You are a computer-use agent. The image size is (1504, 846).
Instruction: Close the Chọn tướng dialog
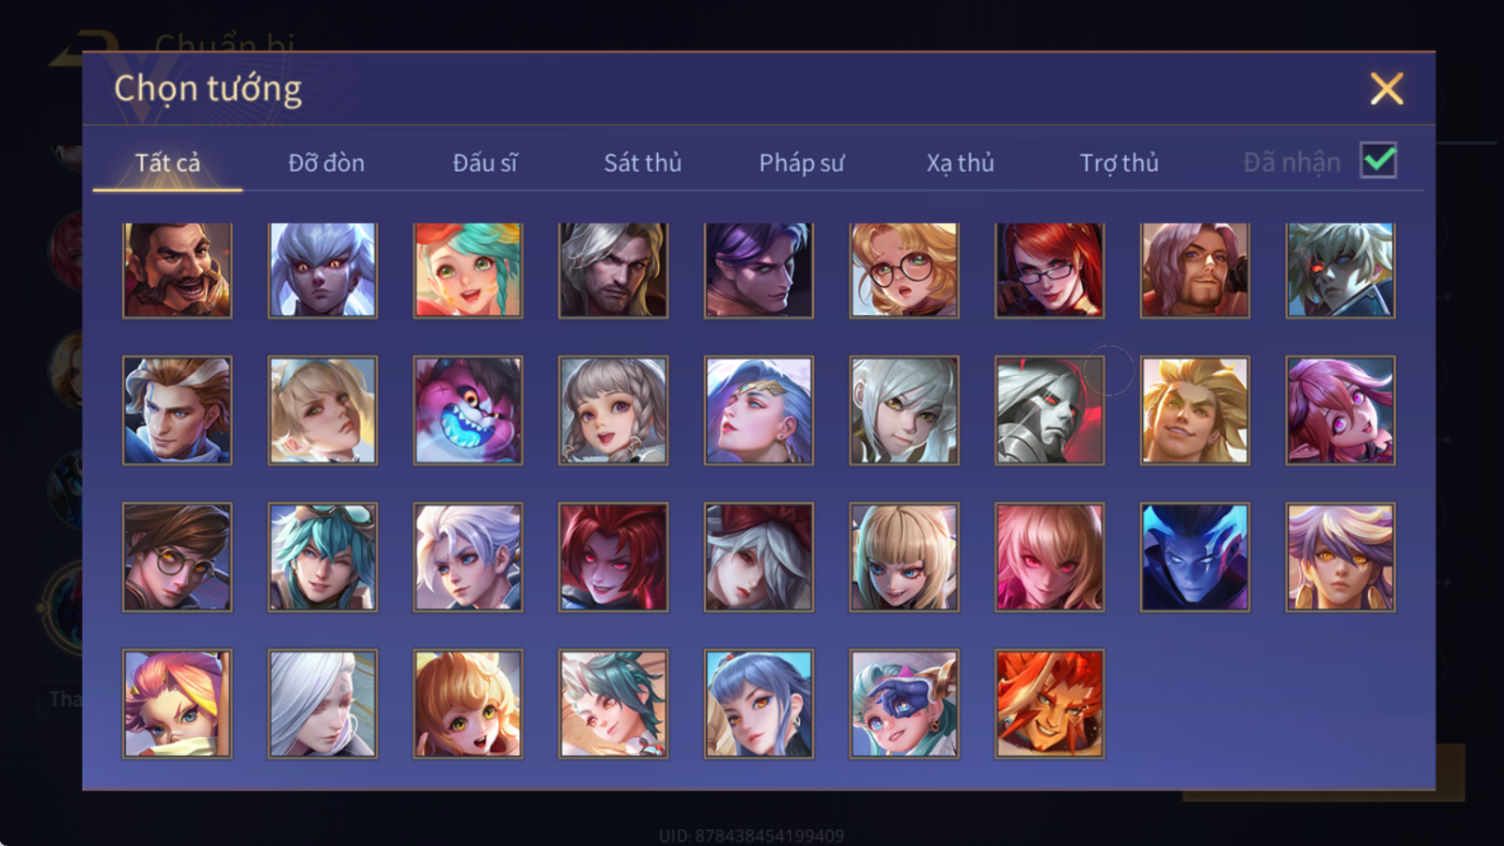(x=1386, y=89)
